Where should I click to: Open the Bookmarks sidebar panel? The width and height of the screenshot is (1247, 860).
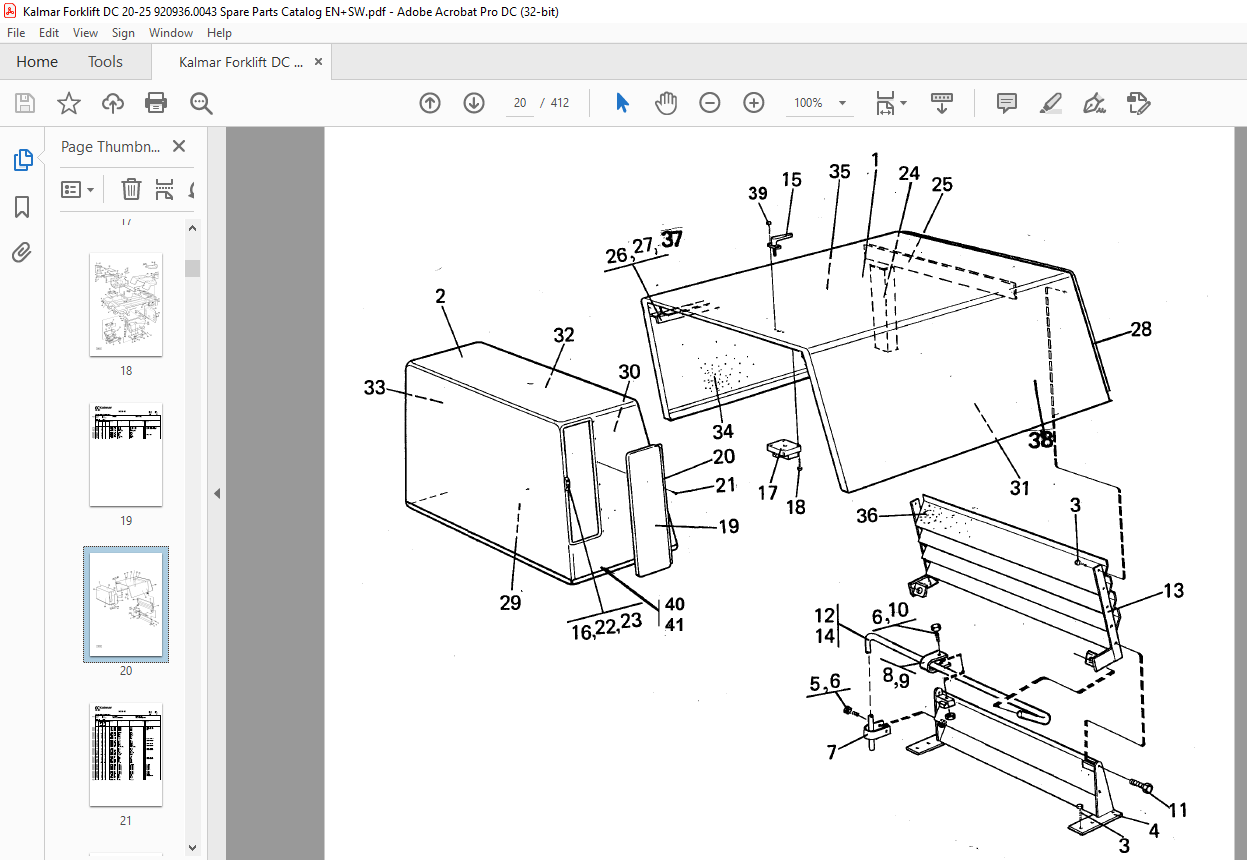[x=22, y=207]
